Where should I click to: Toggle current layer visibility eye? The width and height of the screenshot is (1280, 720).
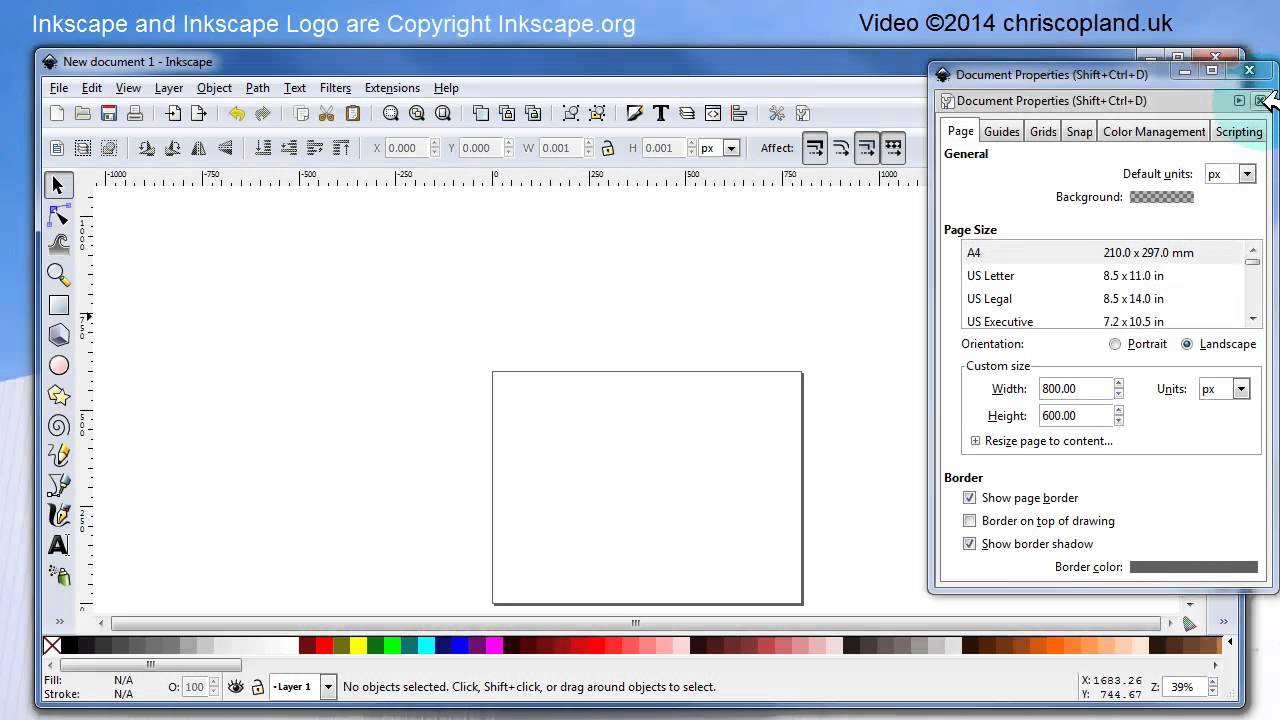click(235, 687)
